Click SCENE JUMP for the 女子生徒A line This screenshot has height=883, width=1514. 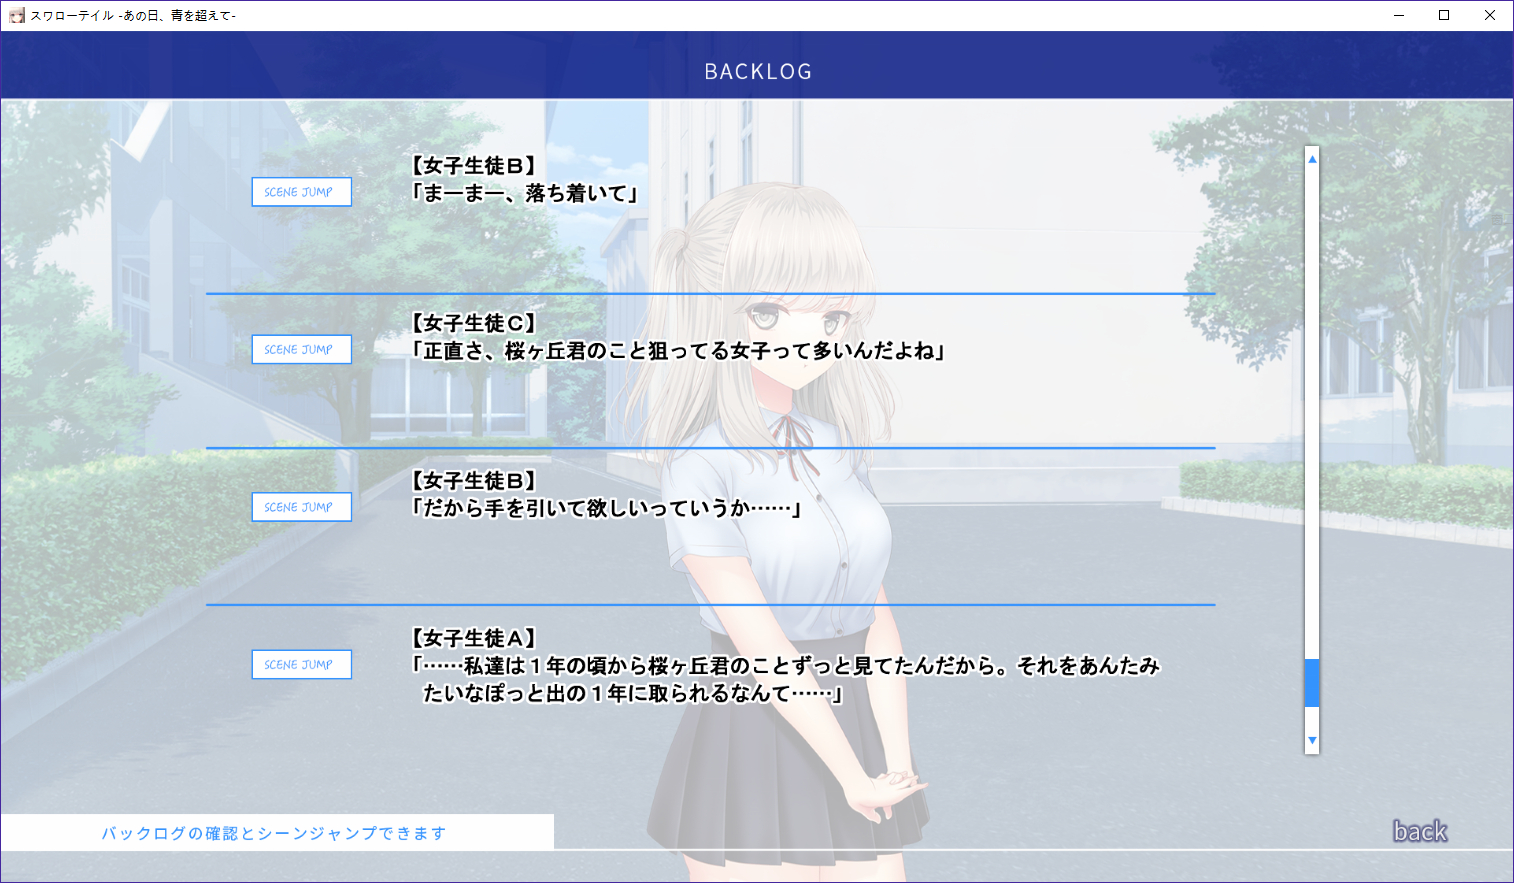301,664
